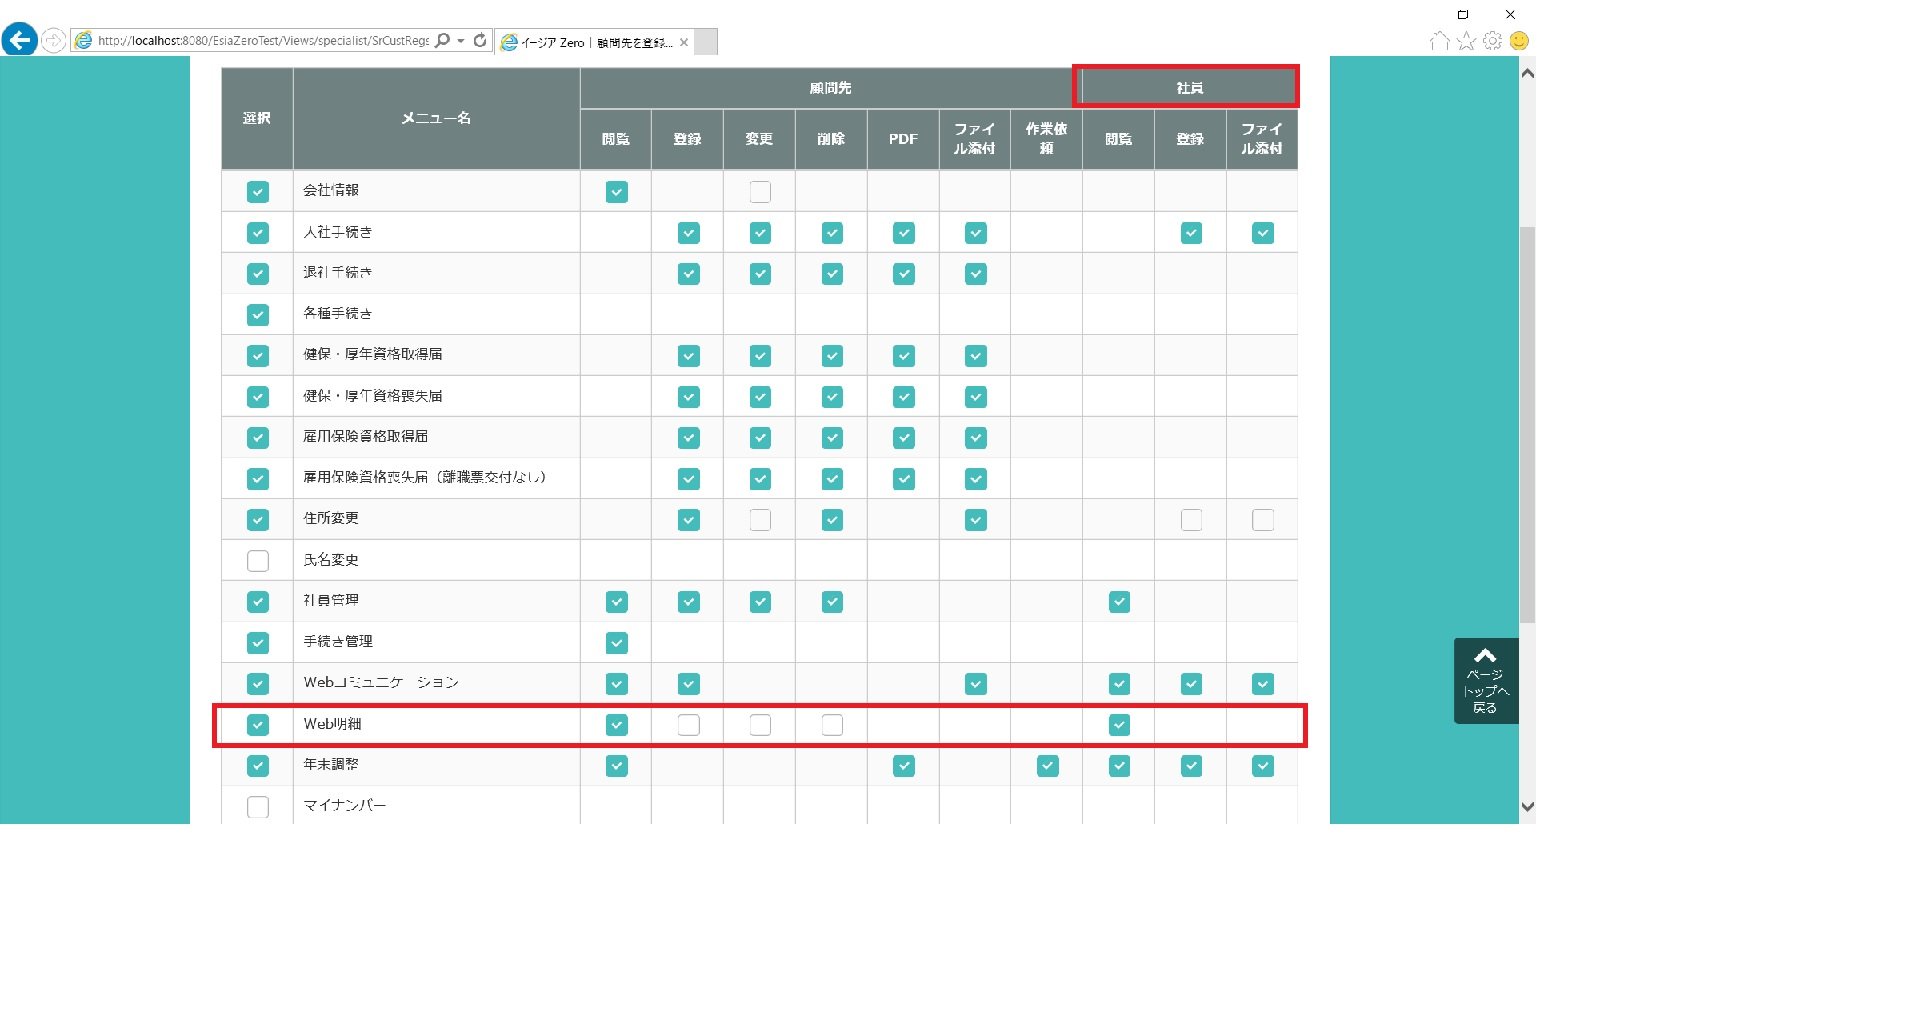This screenshot has height=1030, width=1920.
Task: Click the smiley feedback icon
Action: 1519,41
